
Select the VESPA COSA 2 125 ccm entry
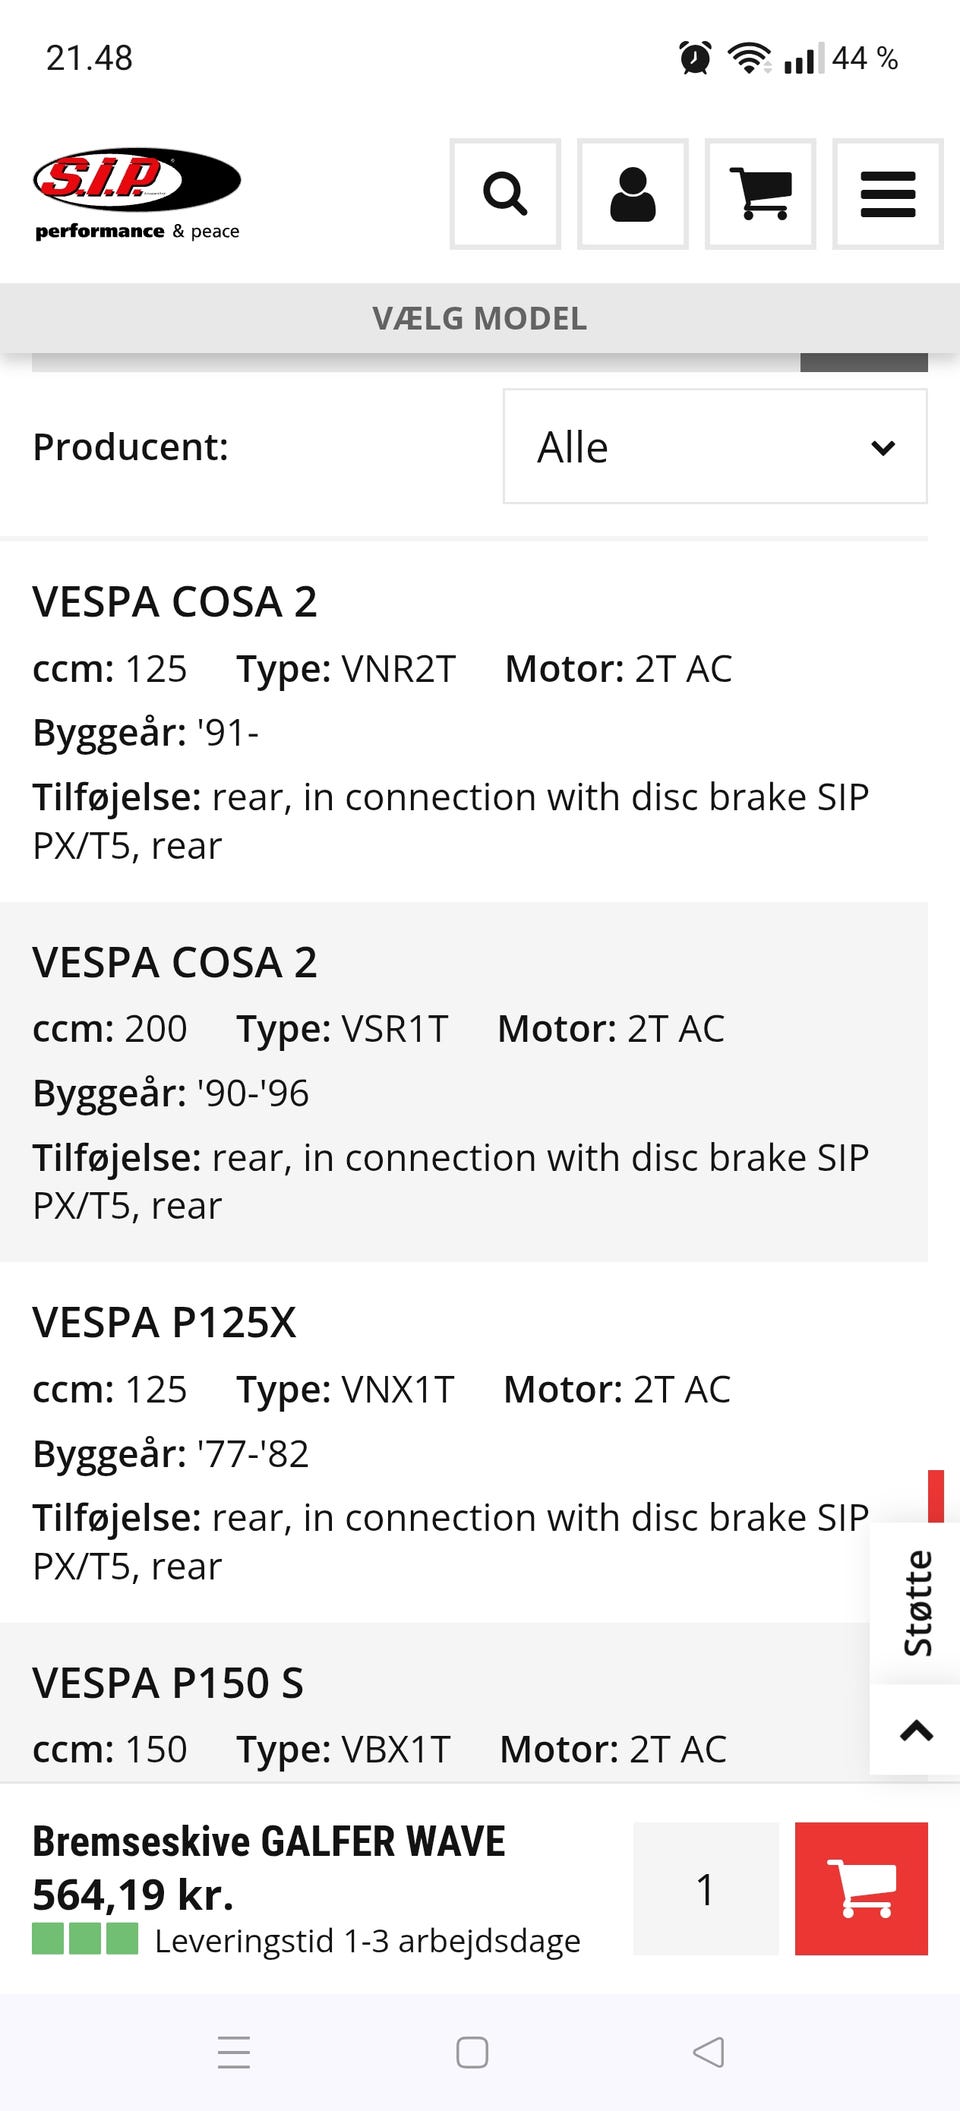[x=175, y=602]
